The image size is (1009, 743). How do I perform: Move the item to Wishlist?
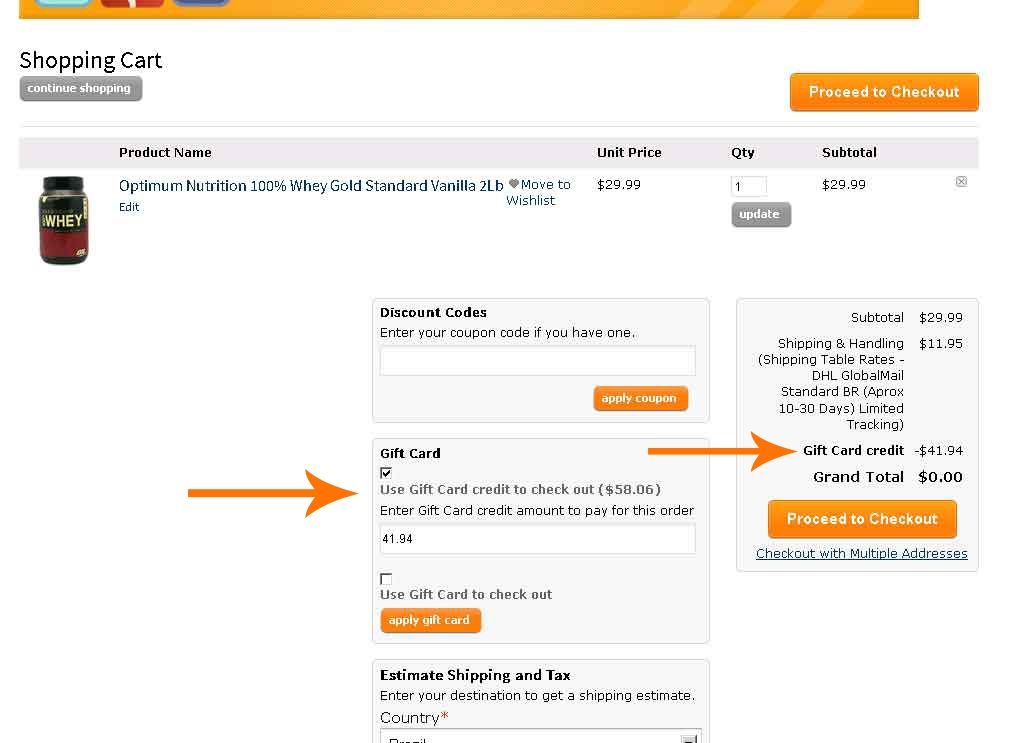coord(539,192)
